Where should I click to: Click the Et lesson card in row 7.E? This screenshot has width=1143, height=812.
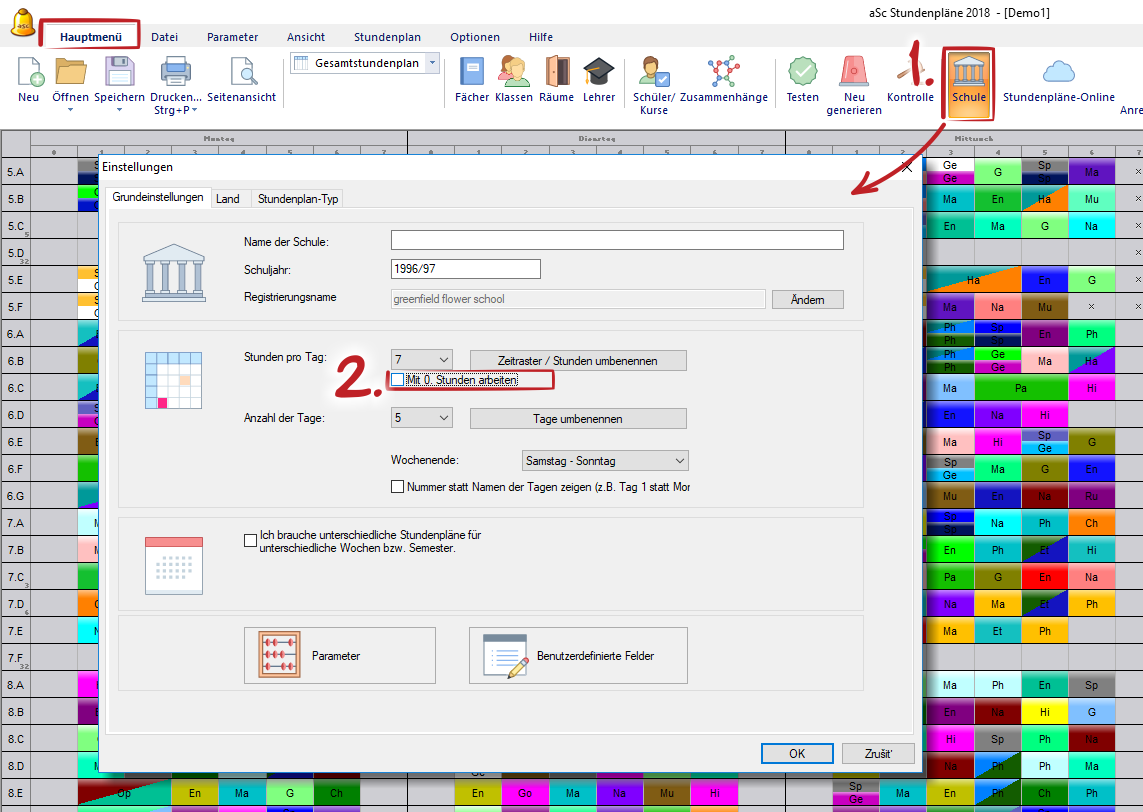pos(997,631)
